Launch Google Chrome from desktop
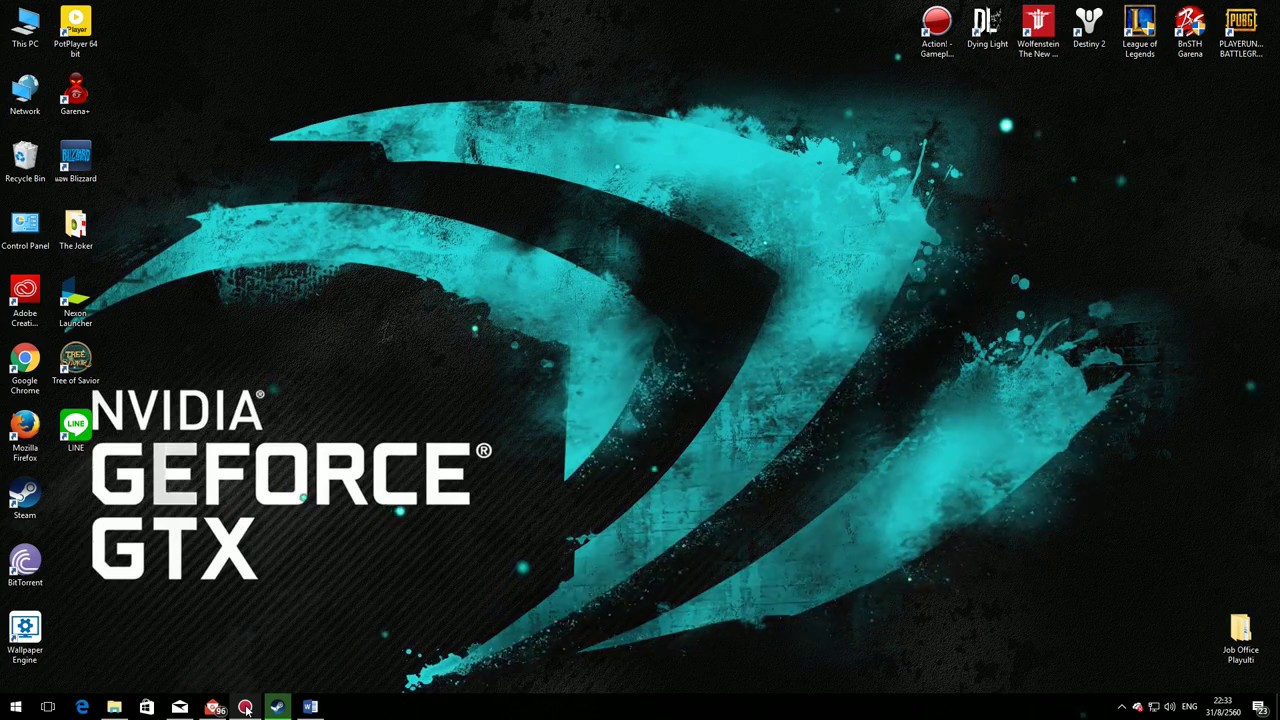Screen dimensions: 1280x720 (25, 369)
